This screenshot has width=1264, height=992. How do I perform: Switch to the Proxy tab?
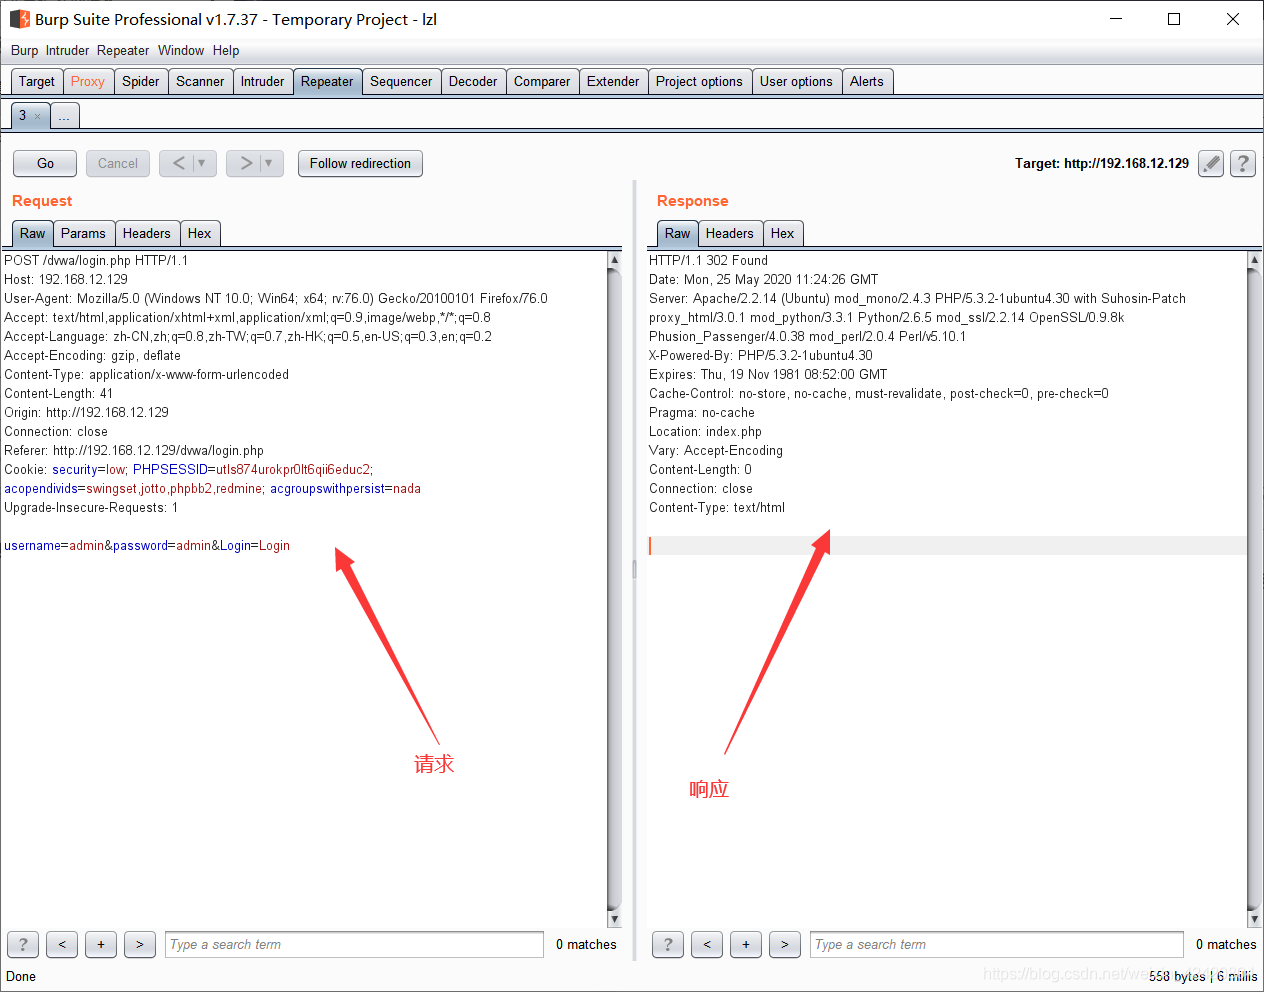[x=88, y=82]
